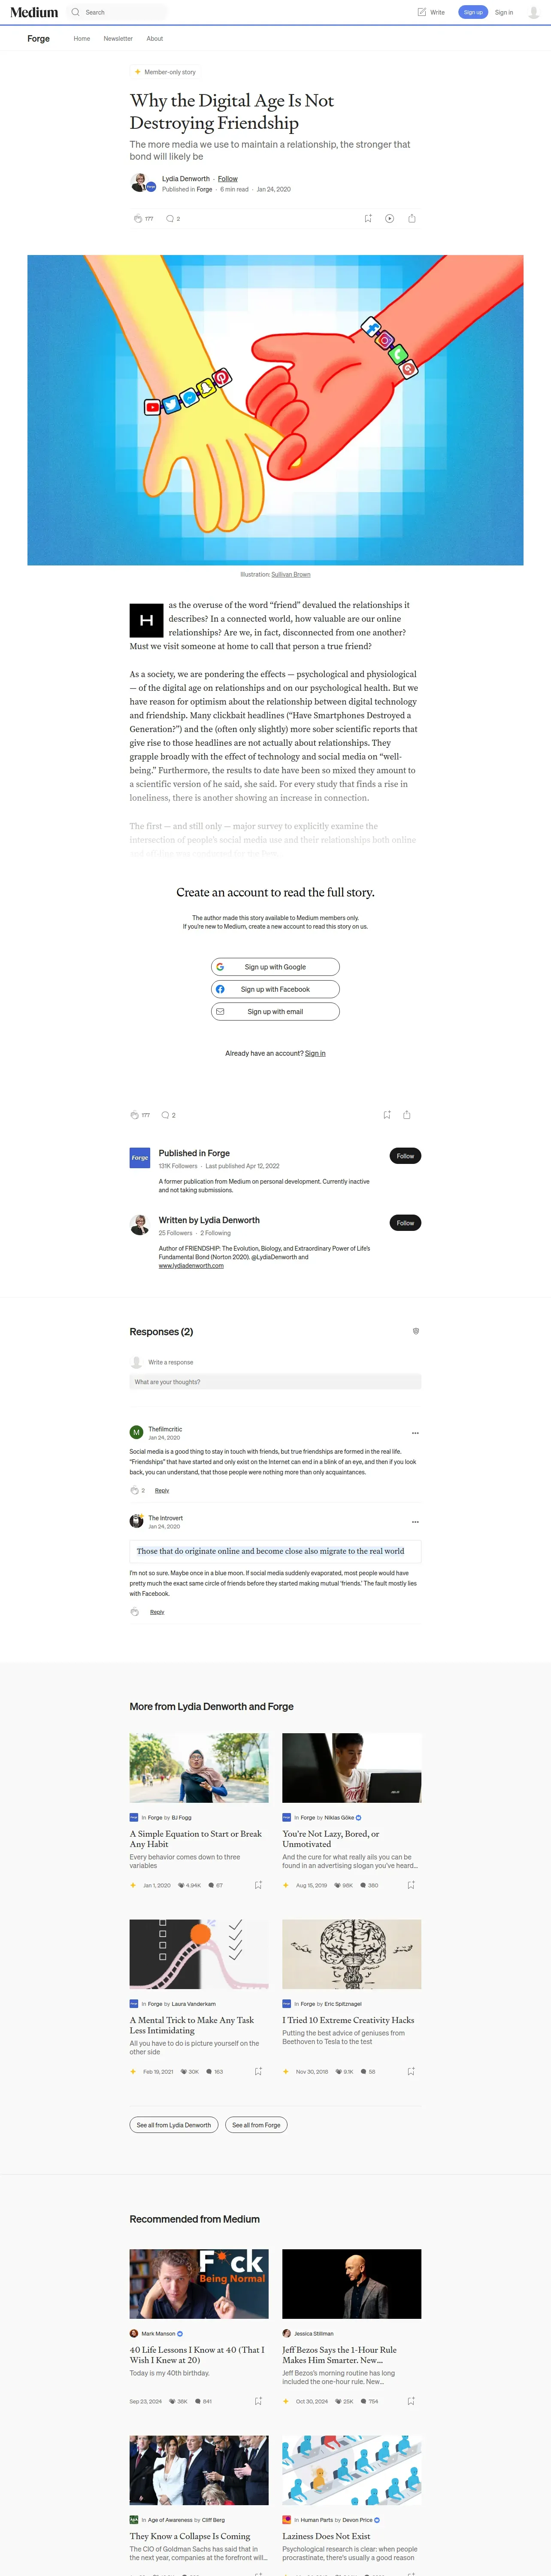
Task: Go to the About tab of Forge
Action: click(155, 38)
